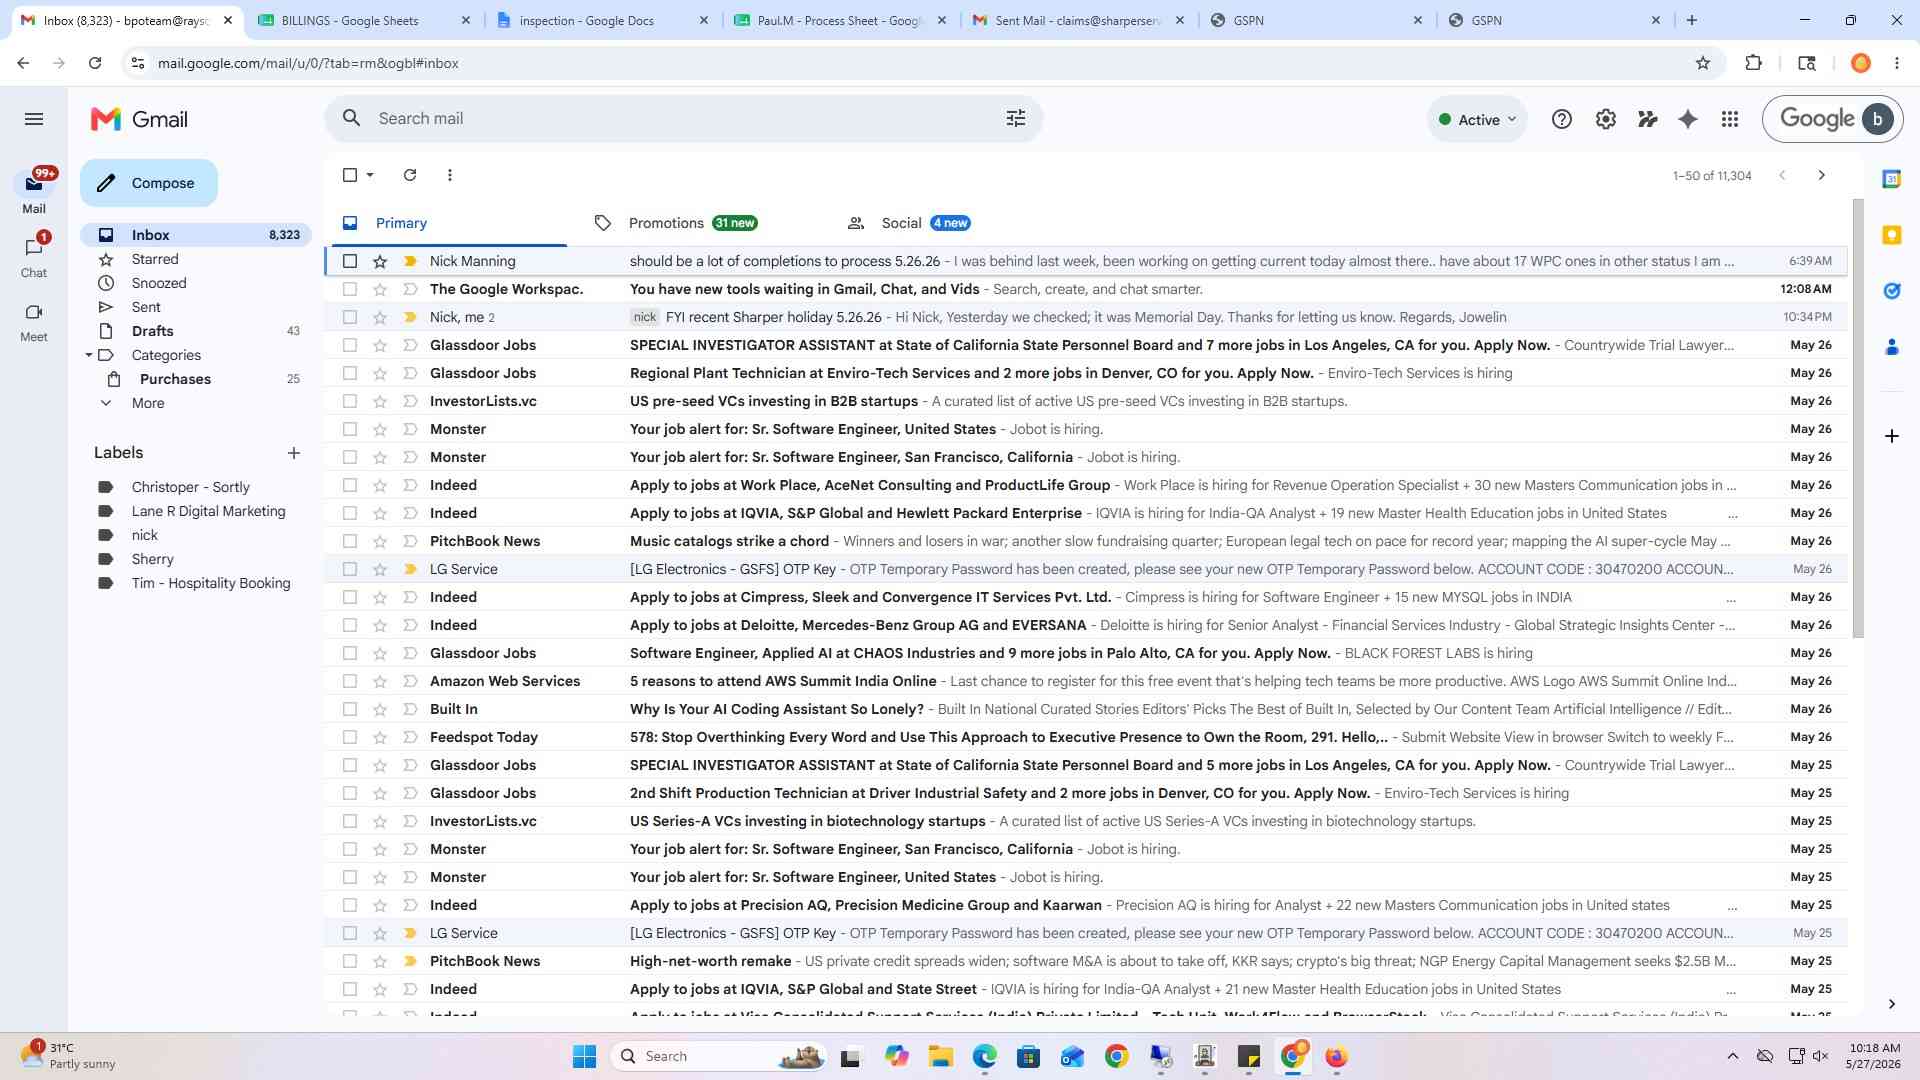Image resolution: width=1920 pixels, height=1080 pixels.
Task: Expand the select-all checkbox dropdown arrow
Action: point(371,175)
